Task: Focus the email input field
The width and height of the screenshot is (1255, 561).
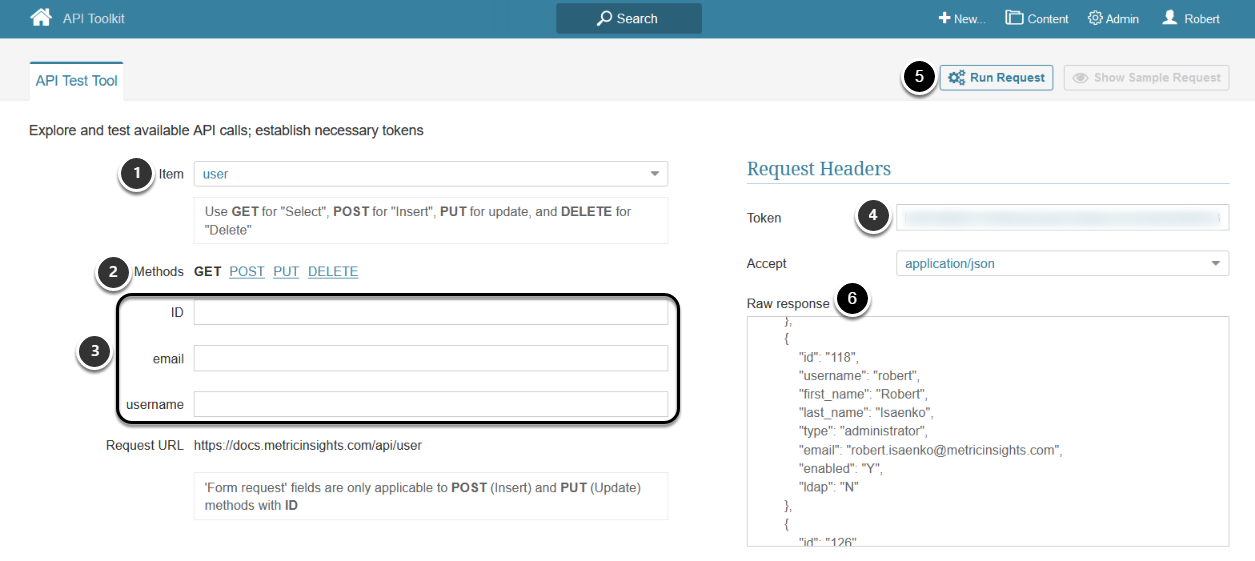Action: [x=431, y=358]
